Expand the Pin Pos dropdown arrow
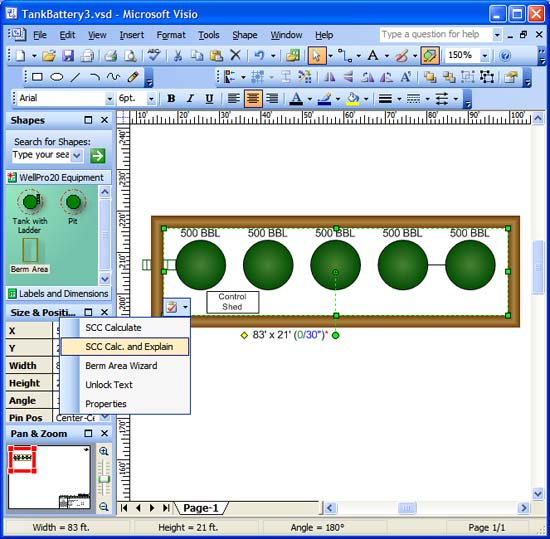The height and width of the screenshot is (539, 550). (105, 417)
